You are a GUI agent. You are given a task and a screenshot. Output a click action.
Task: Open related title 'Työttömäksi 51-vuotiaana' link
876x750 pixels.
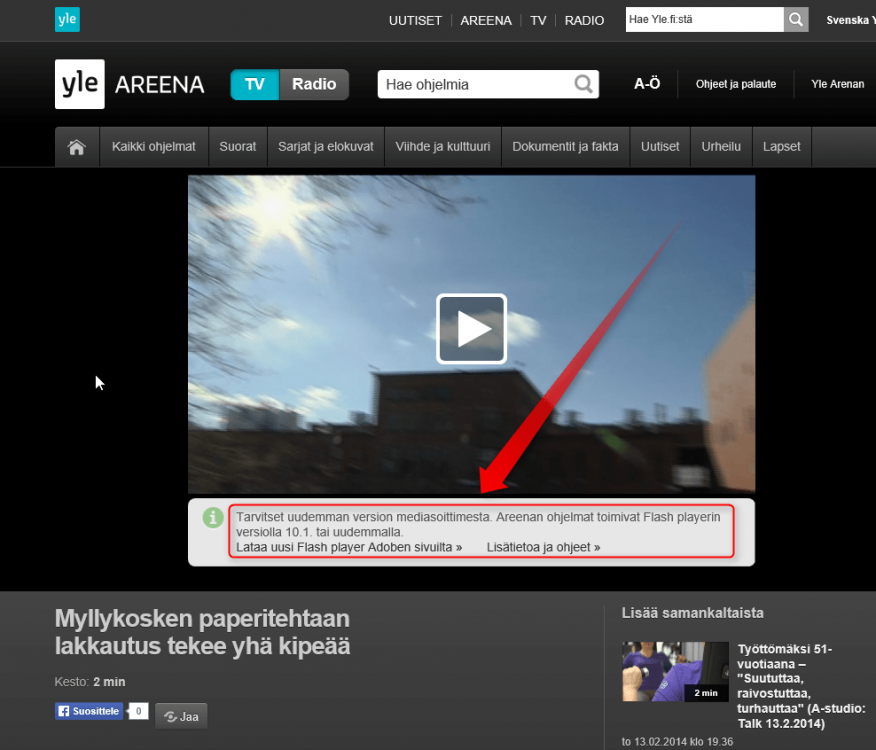click(801, 686)
